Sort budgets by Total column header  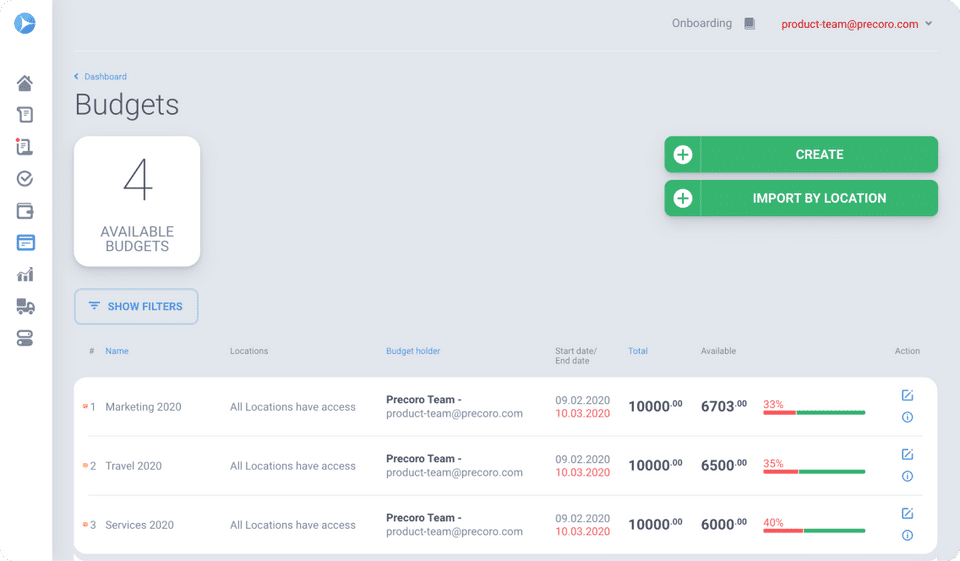click(638, 351)
